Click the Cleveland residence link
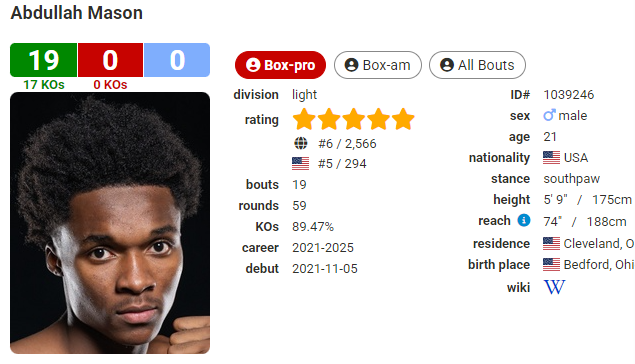 (x=599, y=243)
